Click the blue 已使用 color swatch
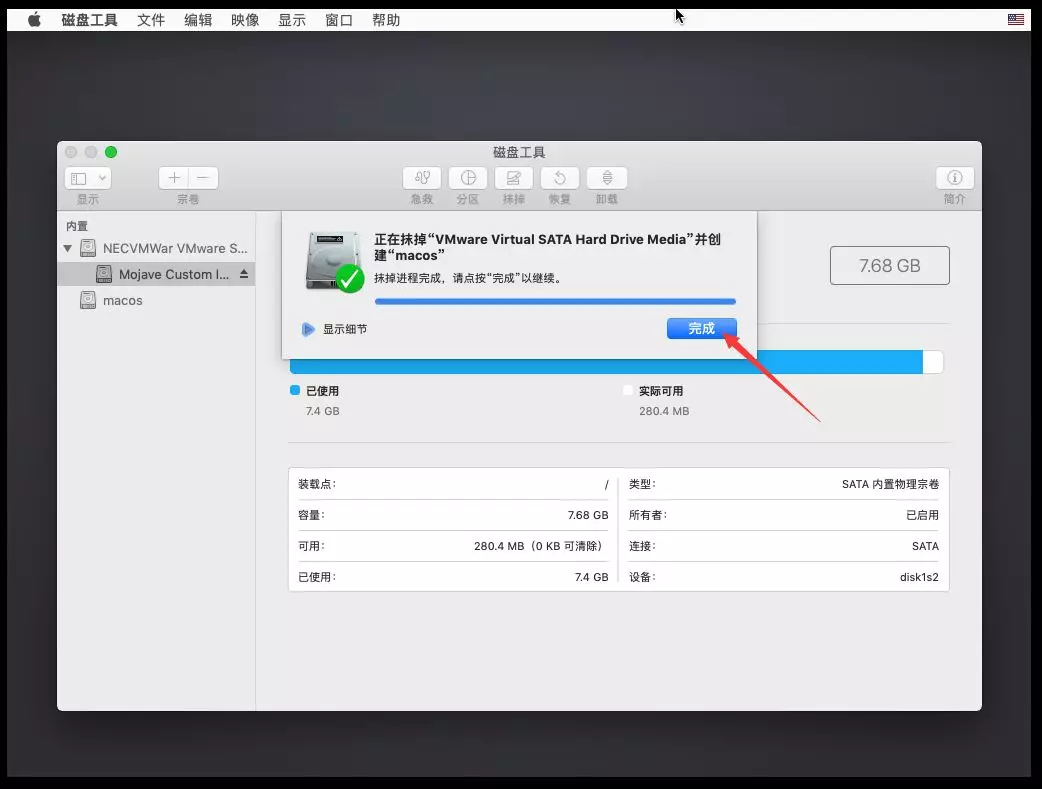The width and height of the screenshot is (1042, 789). (295, 390)
